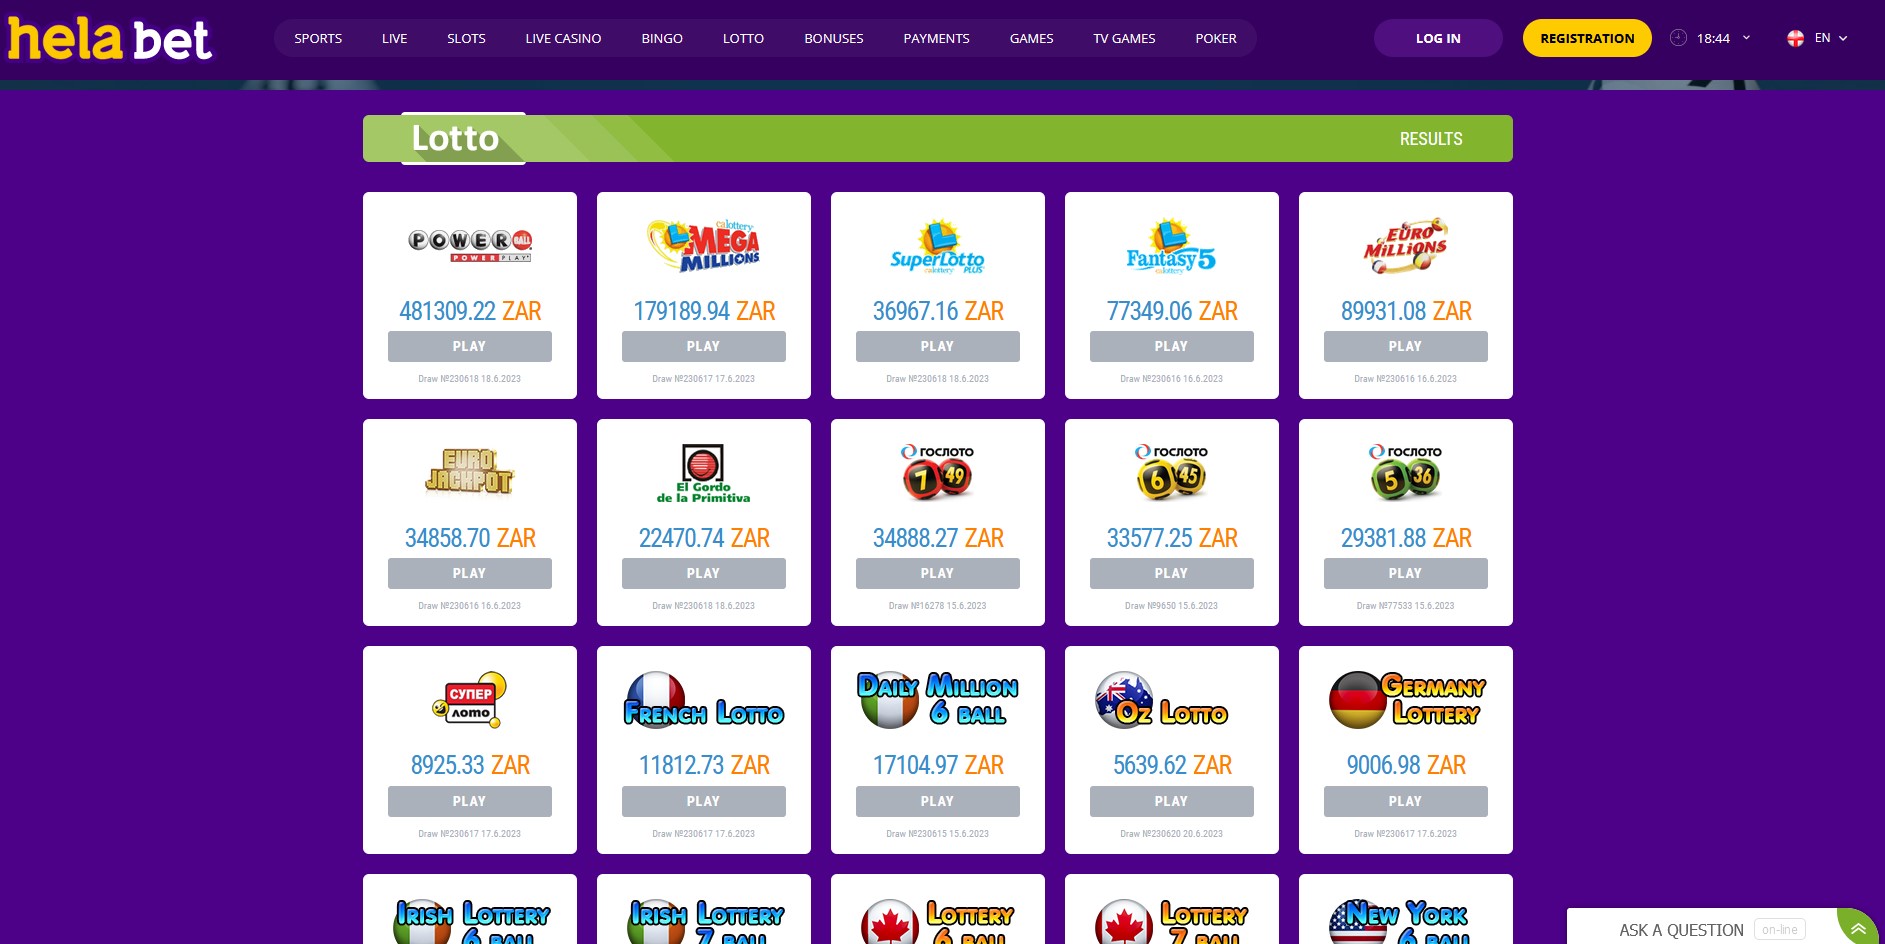Open the Irish Lottery 7 Ball logo
Viewport: 1885px width, 944px height.
coord(706,921)
